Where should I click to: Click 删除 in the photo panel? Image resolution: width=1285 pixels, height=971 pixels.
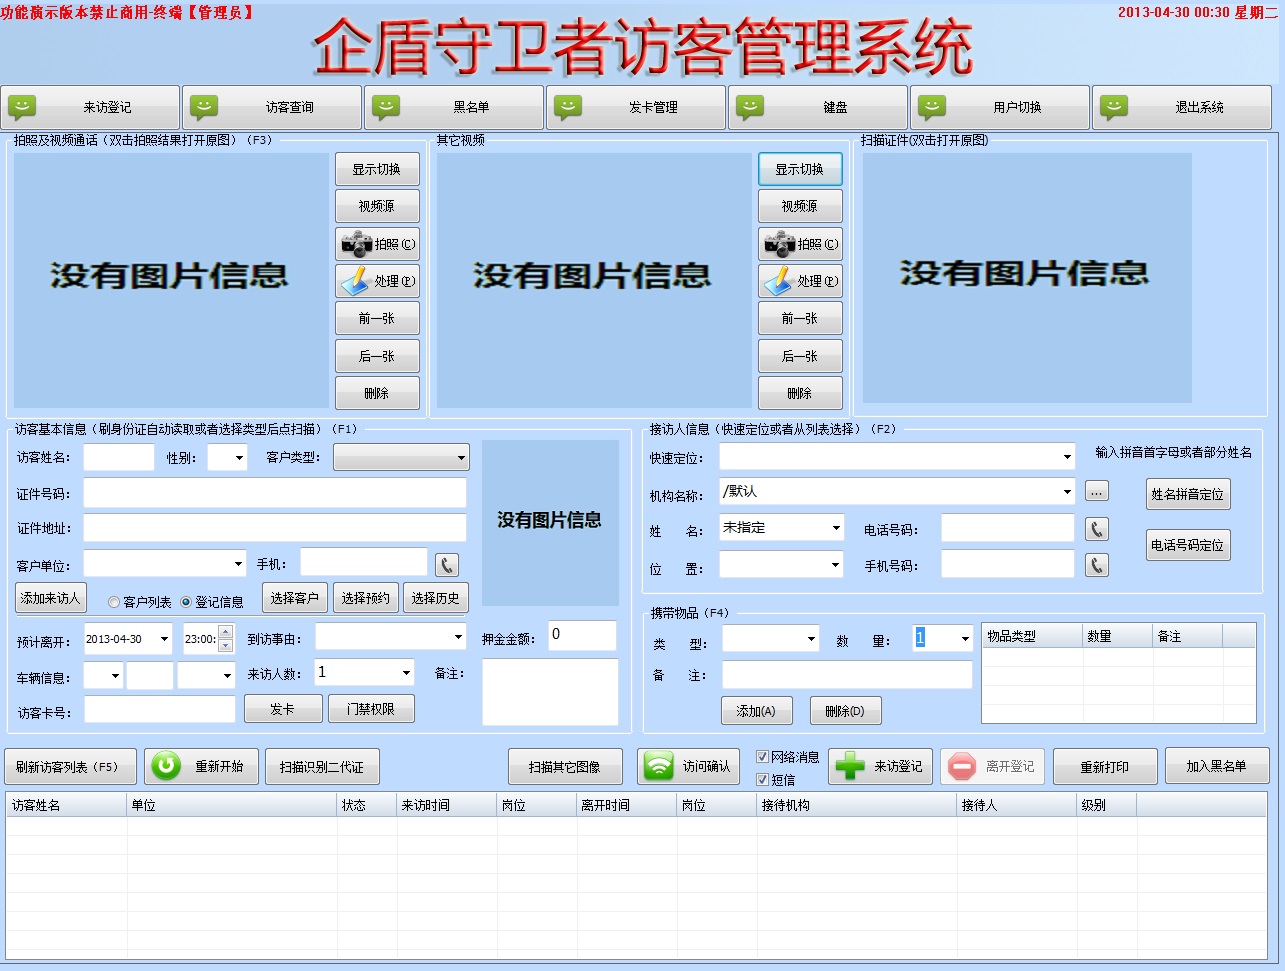[377, 393]
